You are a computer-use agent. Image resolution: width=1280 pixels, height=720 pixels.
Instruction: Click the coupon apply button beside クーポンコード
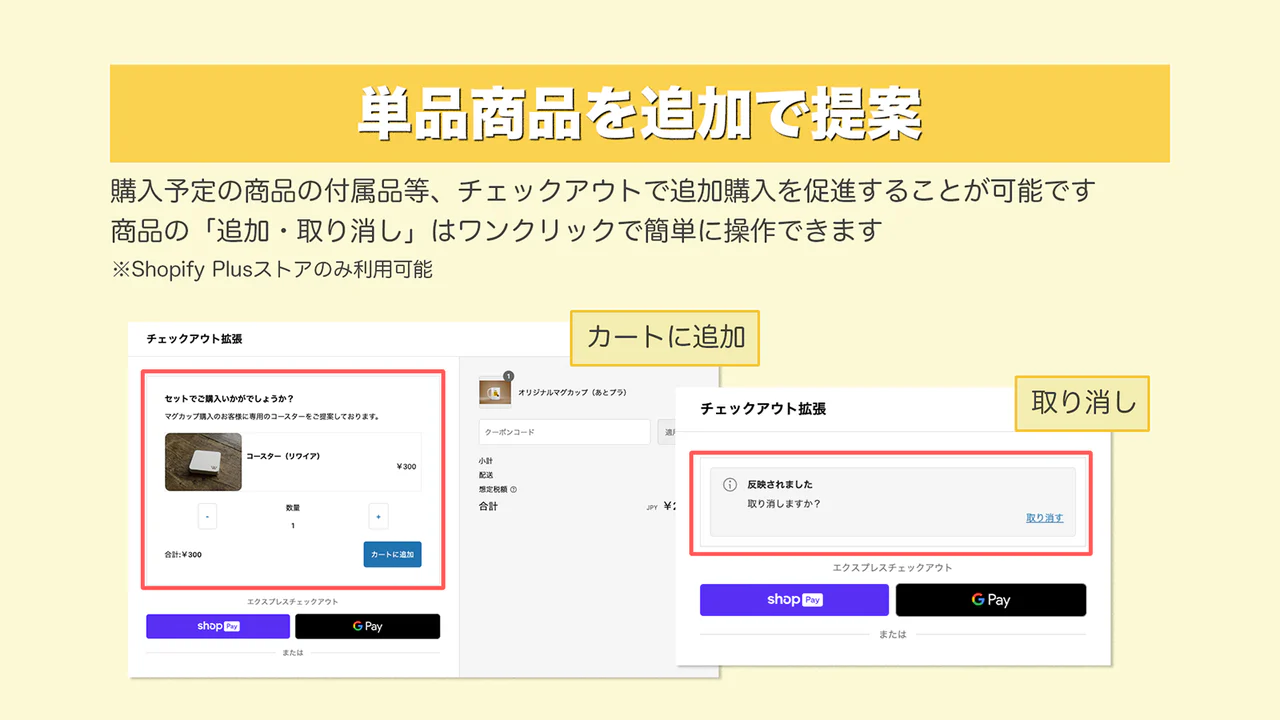point(667,432)
